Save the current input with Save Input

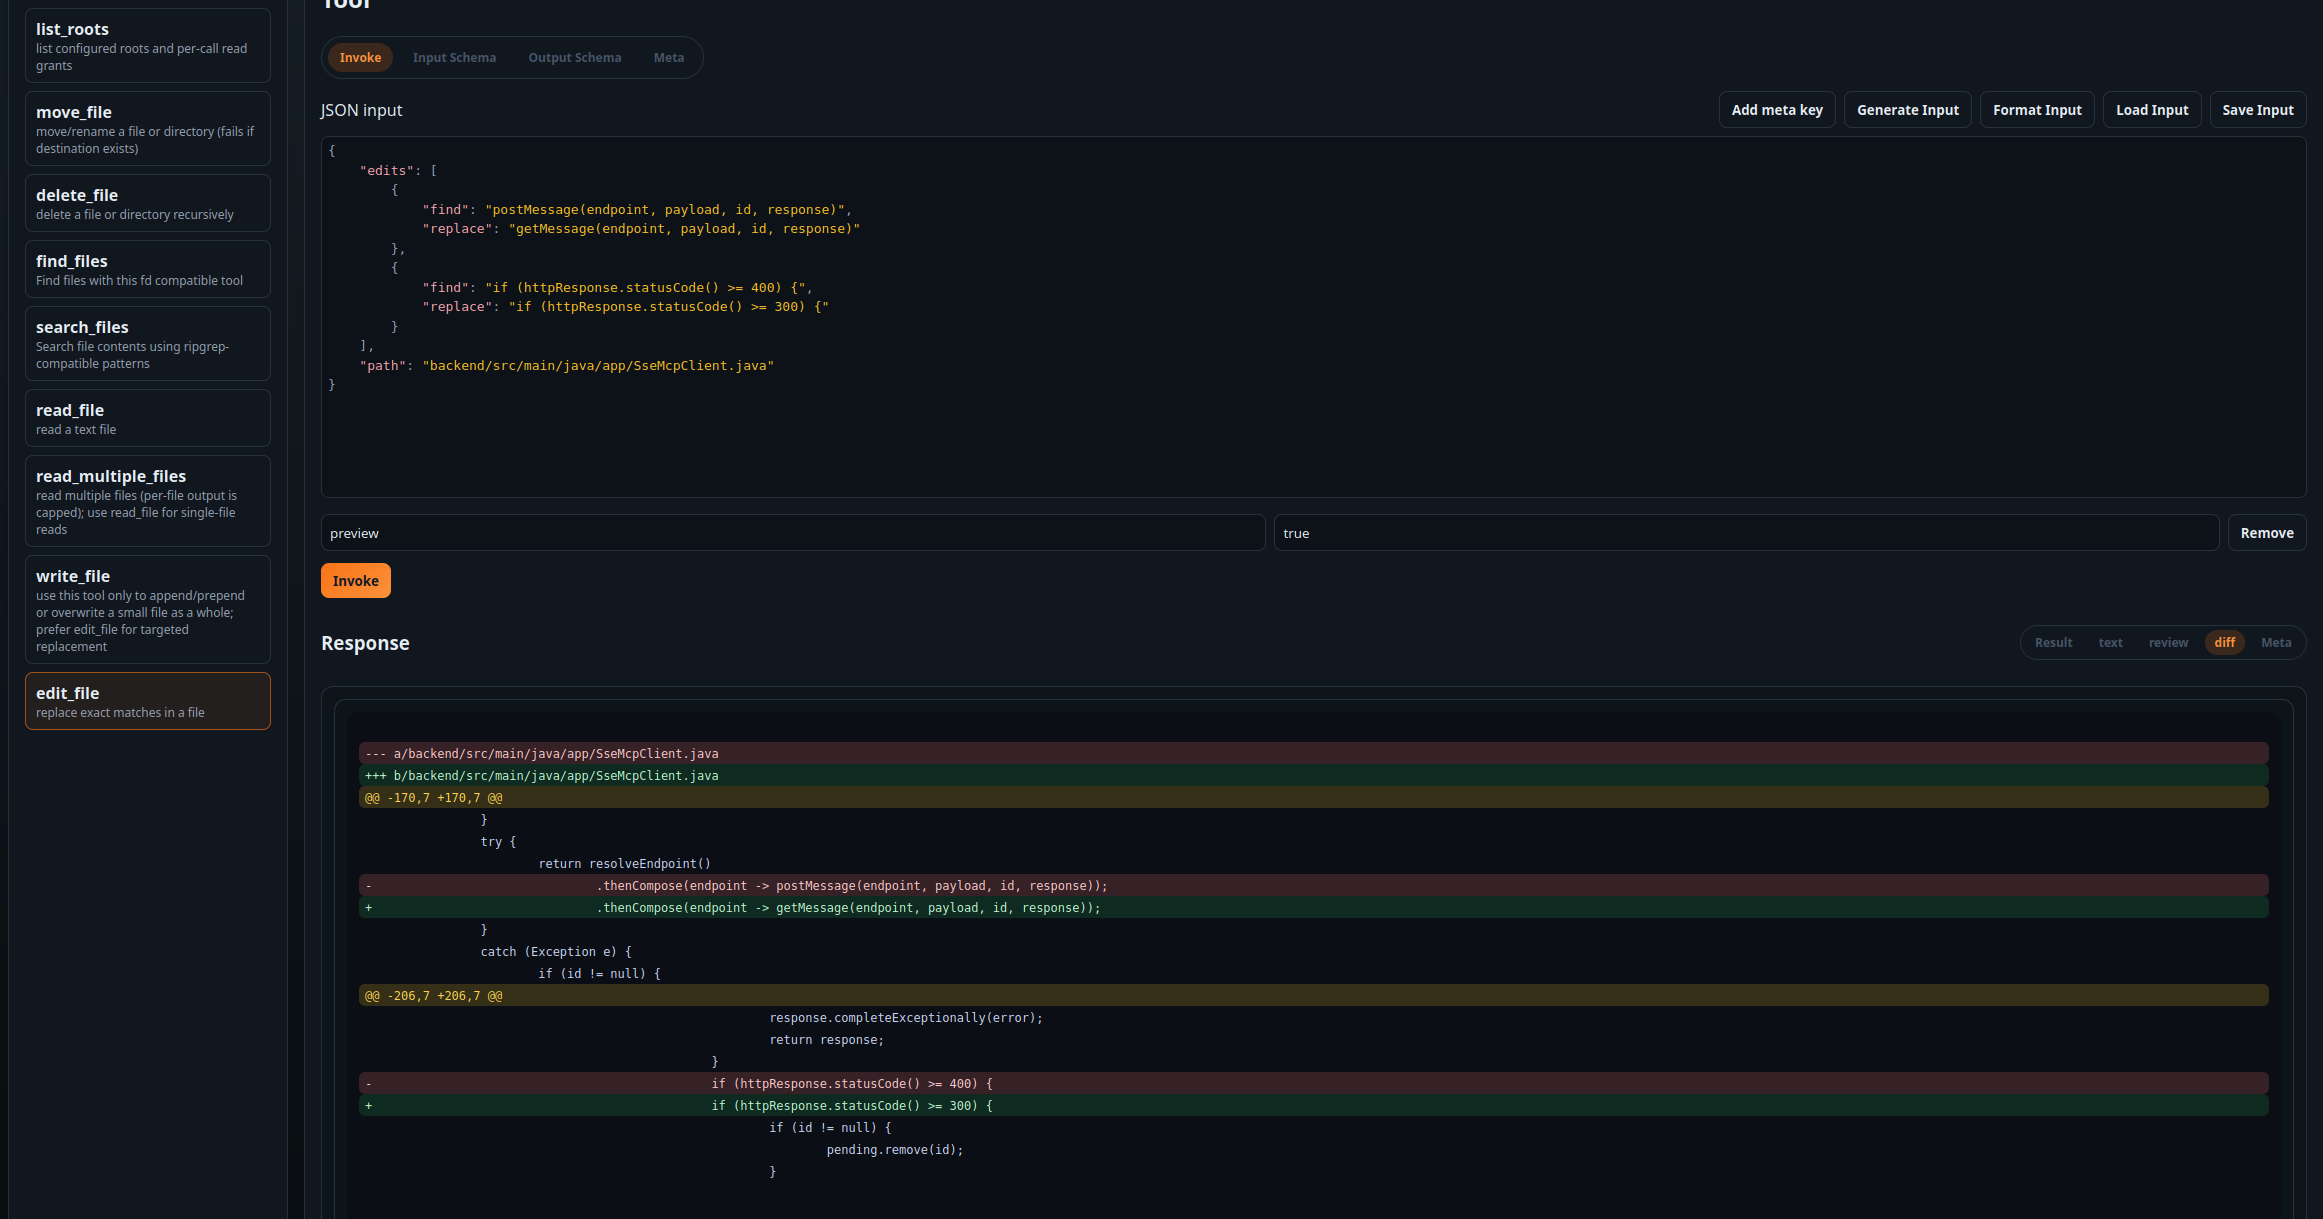[2257, 109]
